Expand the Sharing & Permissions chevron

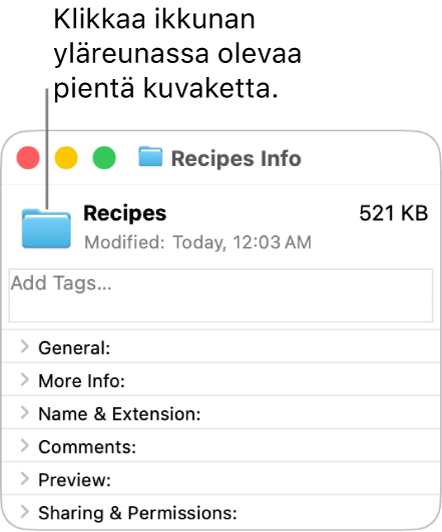(x=24, y=512)
